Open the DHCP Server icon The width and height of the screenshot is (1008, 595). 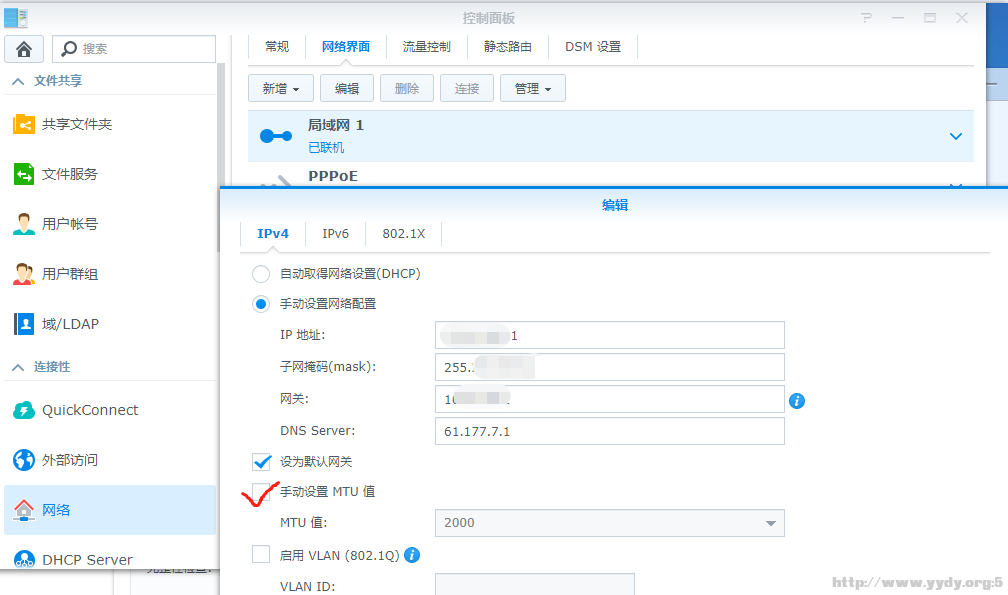tap(24, 560)
